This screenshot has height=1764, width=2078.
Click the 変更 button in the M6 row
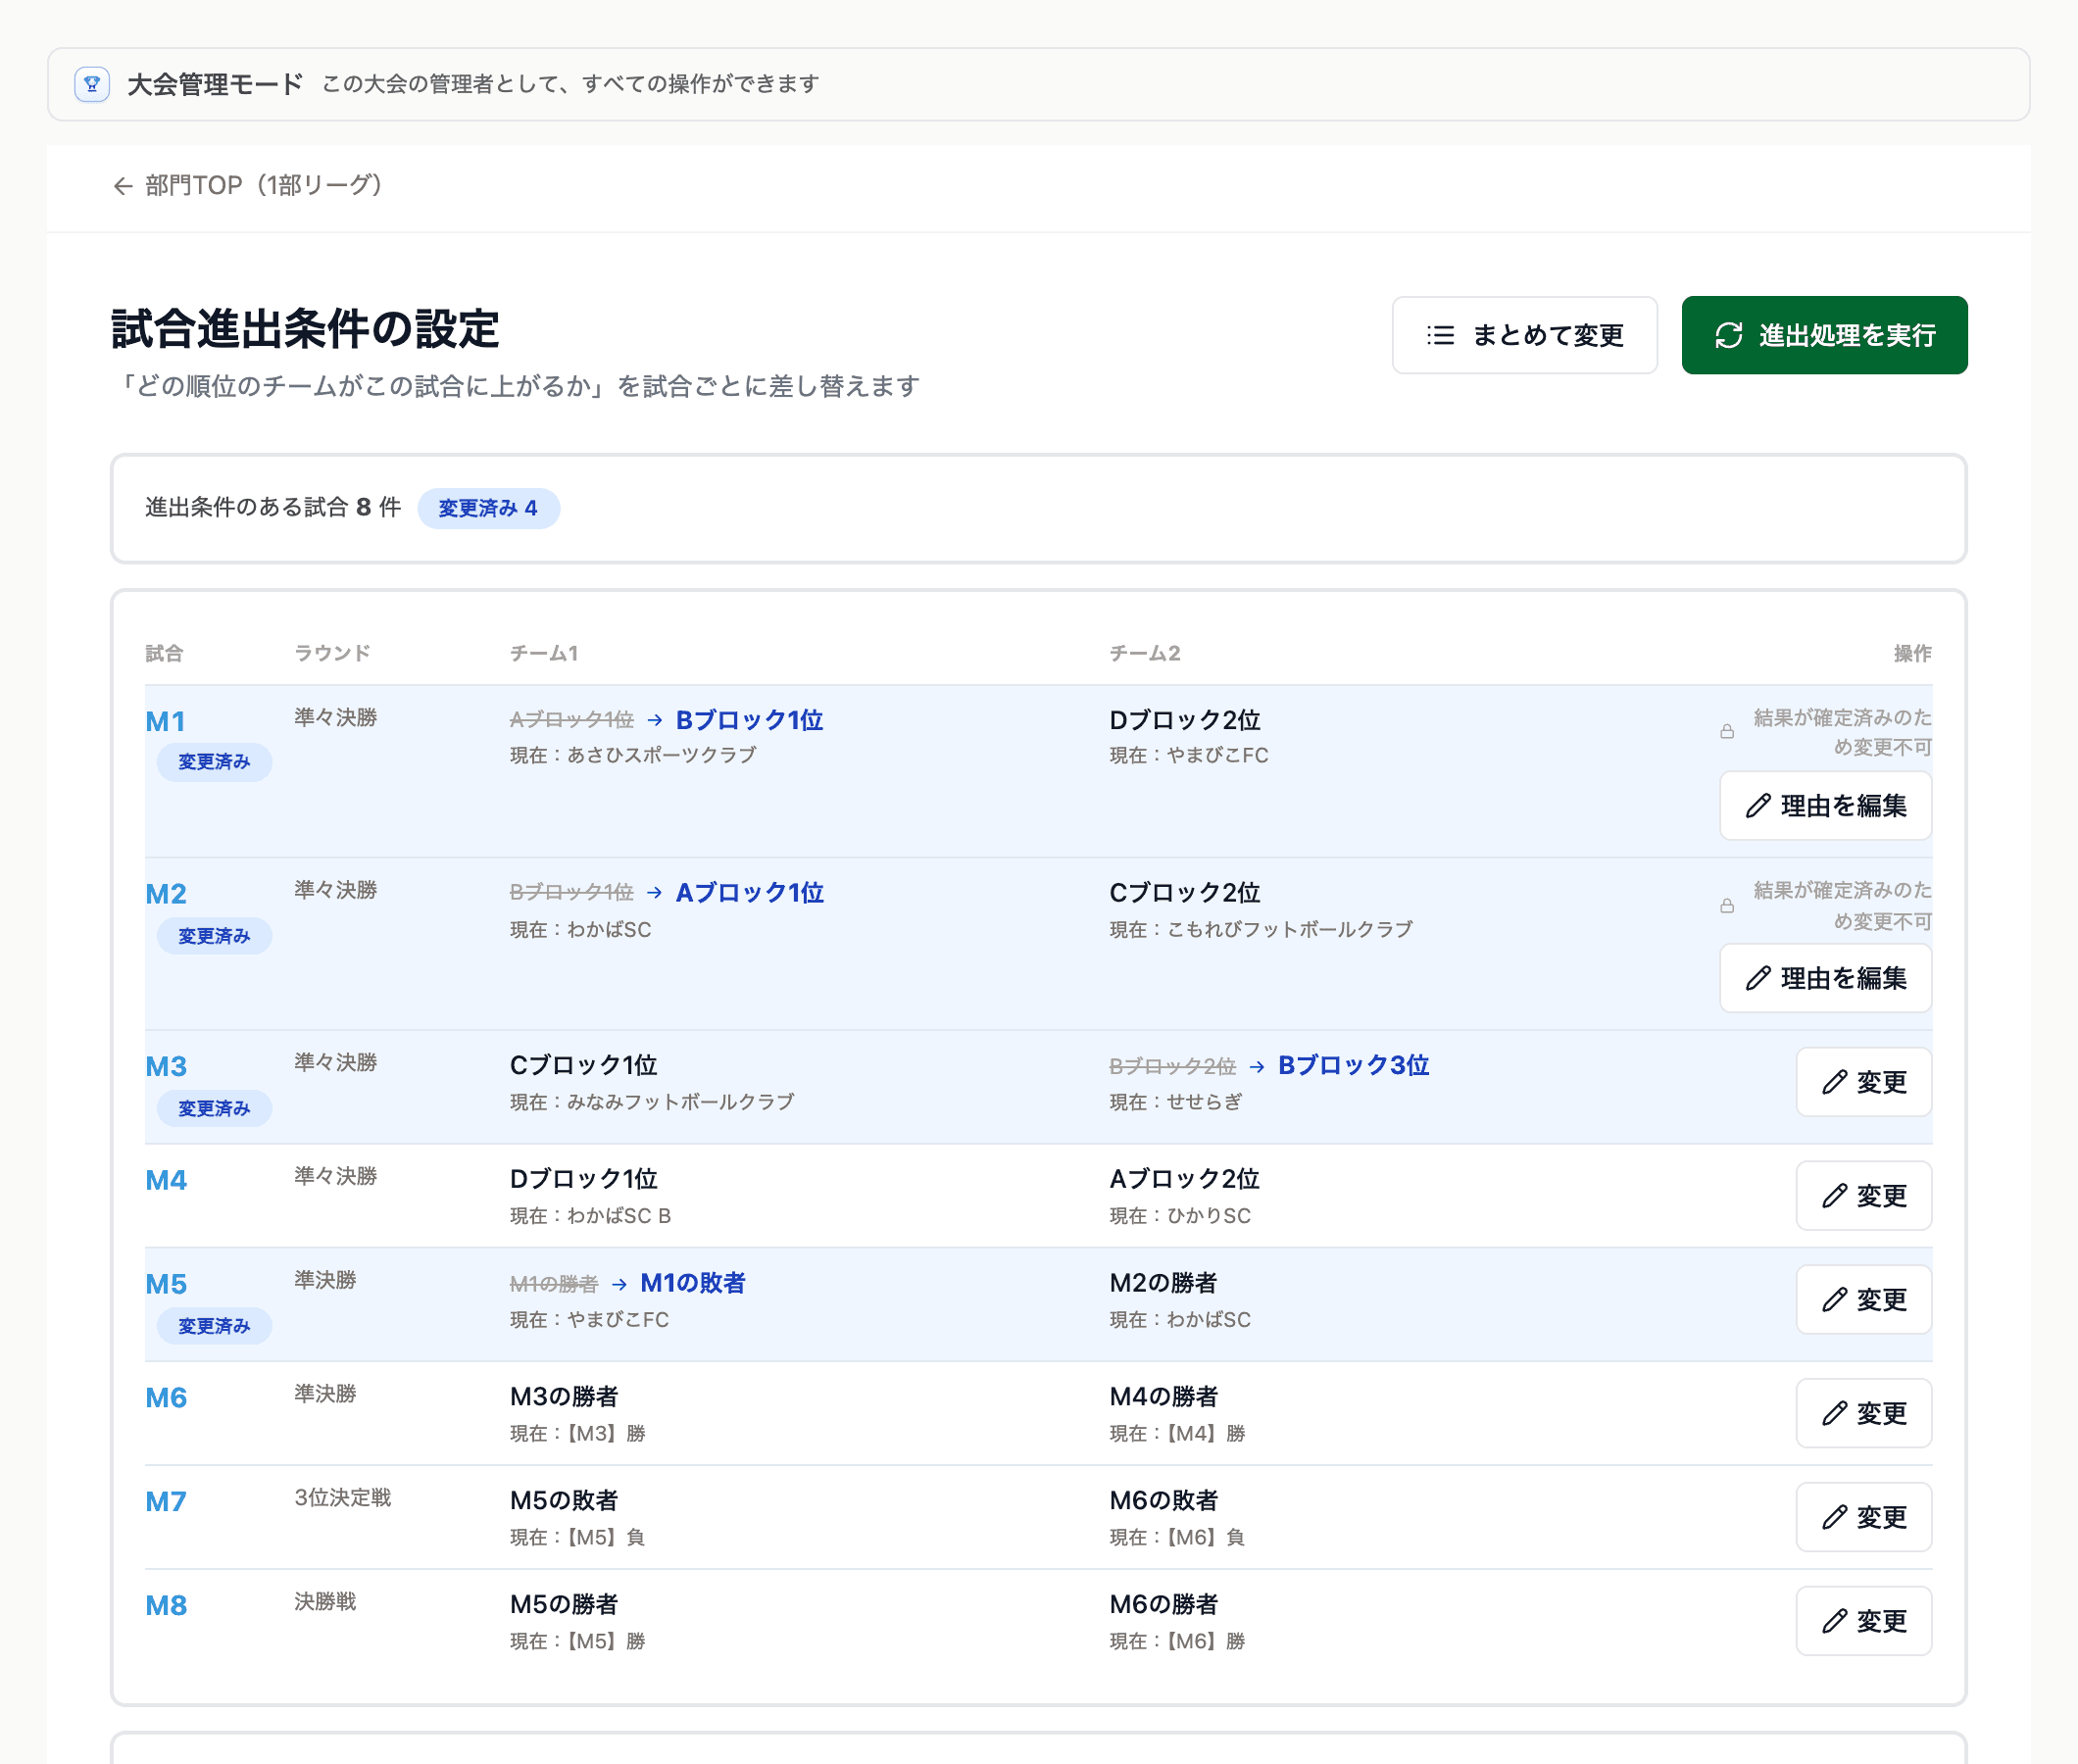[1864, 1414]
